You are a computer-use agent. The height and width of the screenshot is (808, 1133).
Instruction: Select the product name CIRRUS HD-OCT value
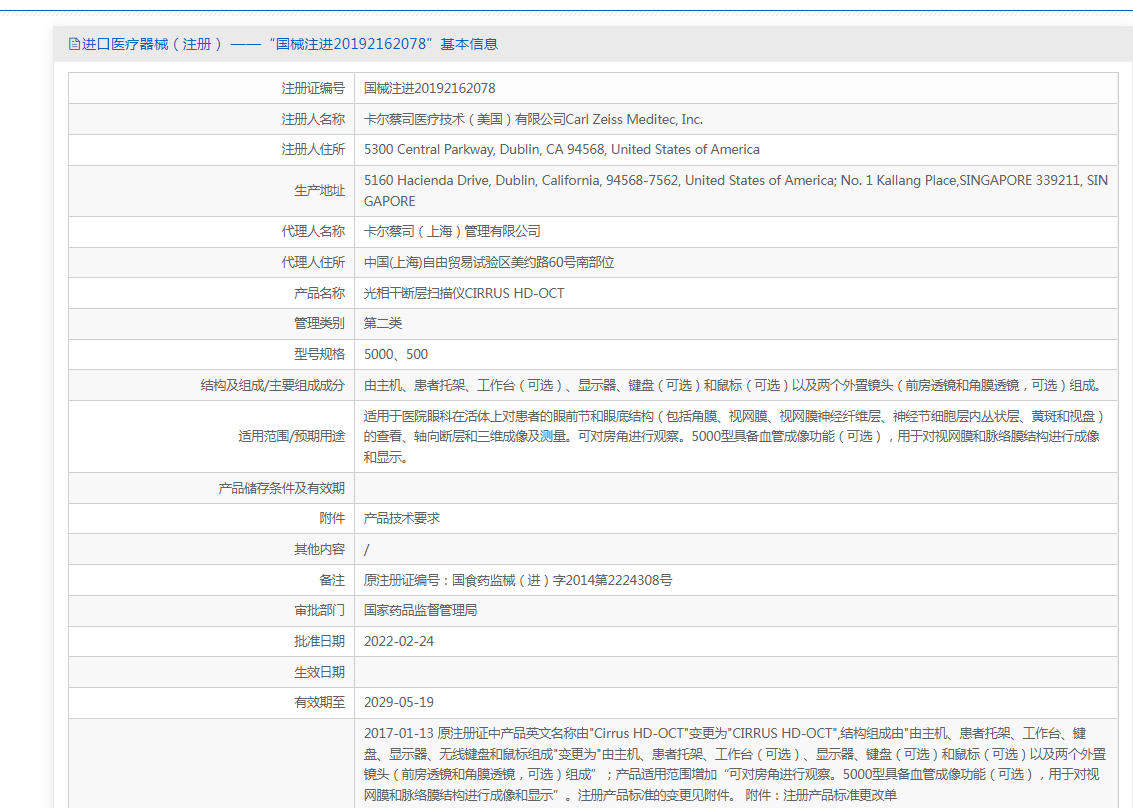click(464, 293)
